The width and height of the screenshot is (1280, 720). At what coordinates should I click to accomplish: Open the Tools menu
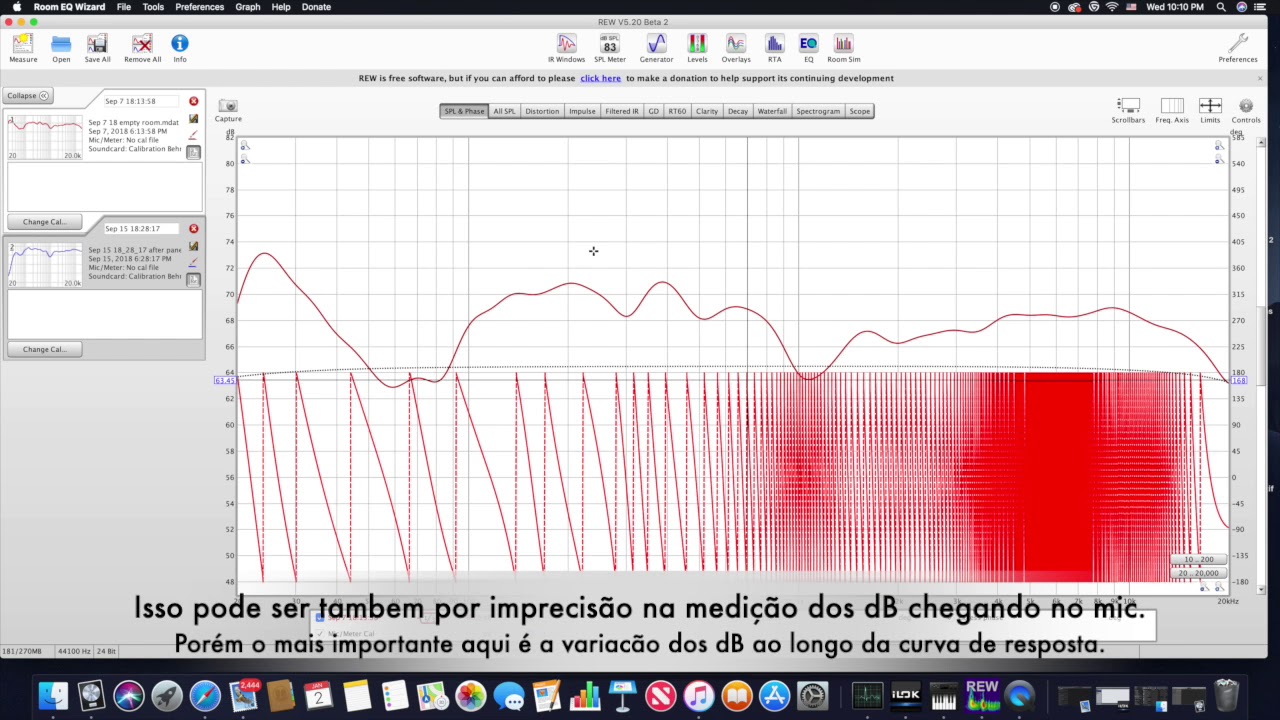pos(153,7)
